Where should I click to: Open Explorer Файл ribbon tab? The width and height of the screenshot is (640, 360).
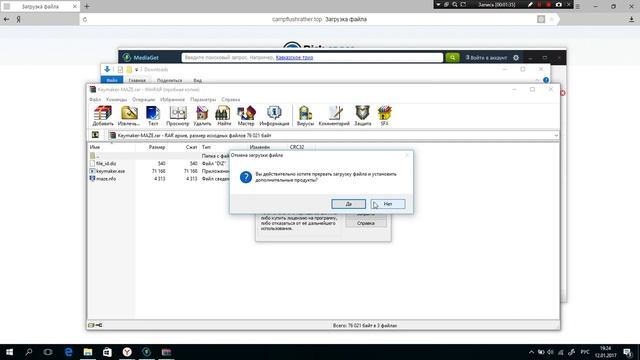tap(112, 80)
